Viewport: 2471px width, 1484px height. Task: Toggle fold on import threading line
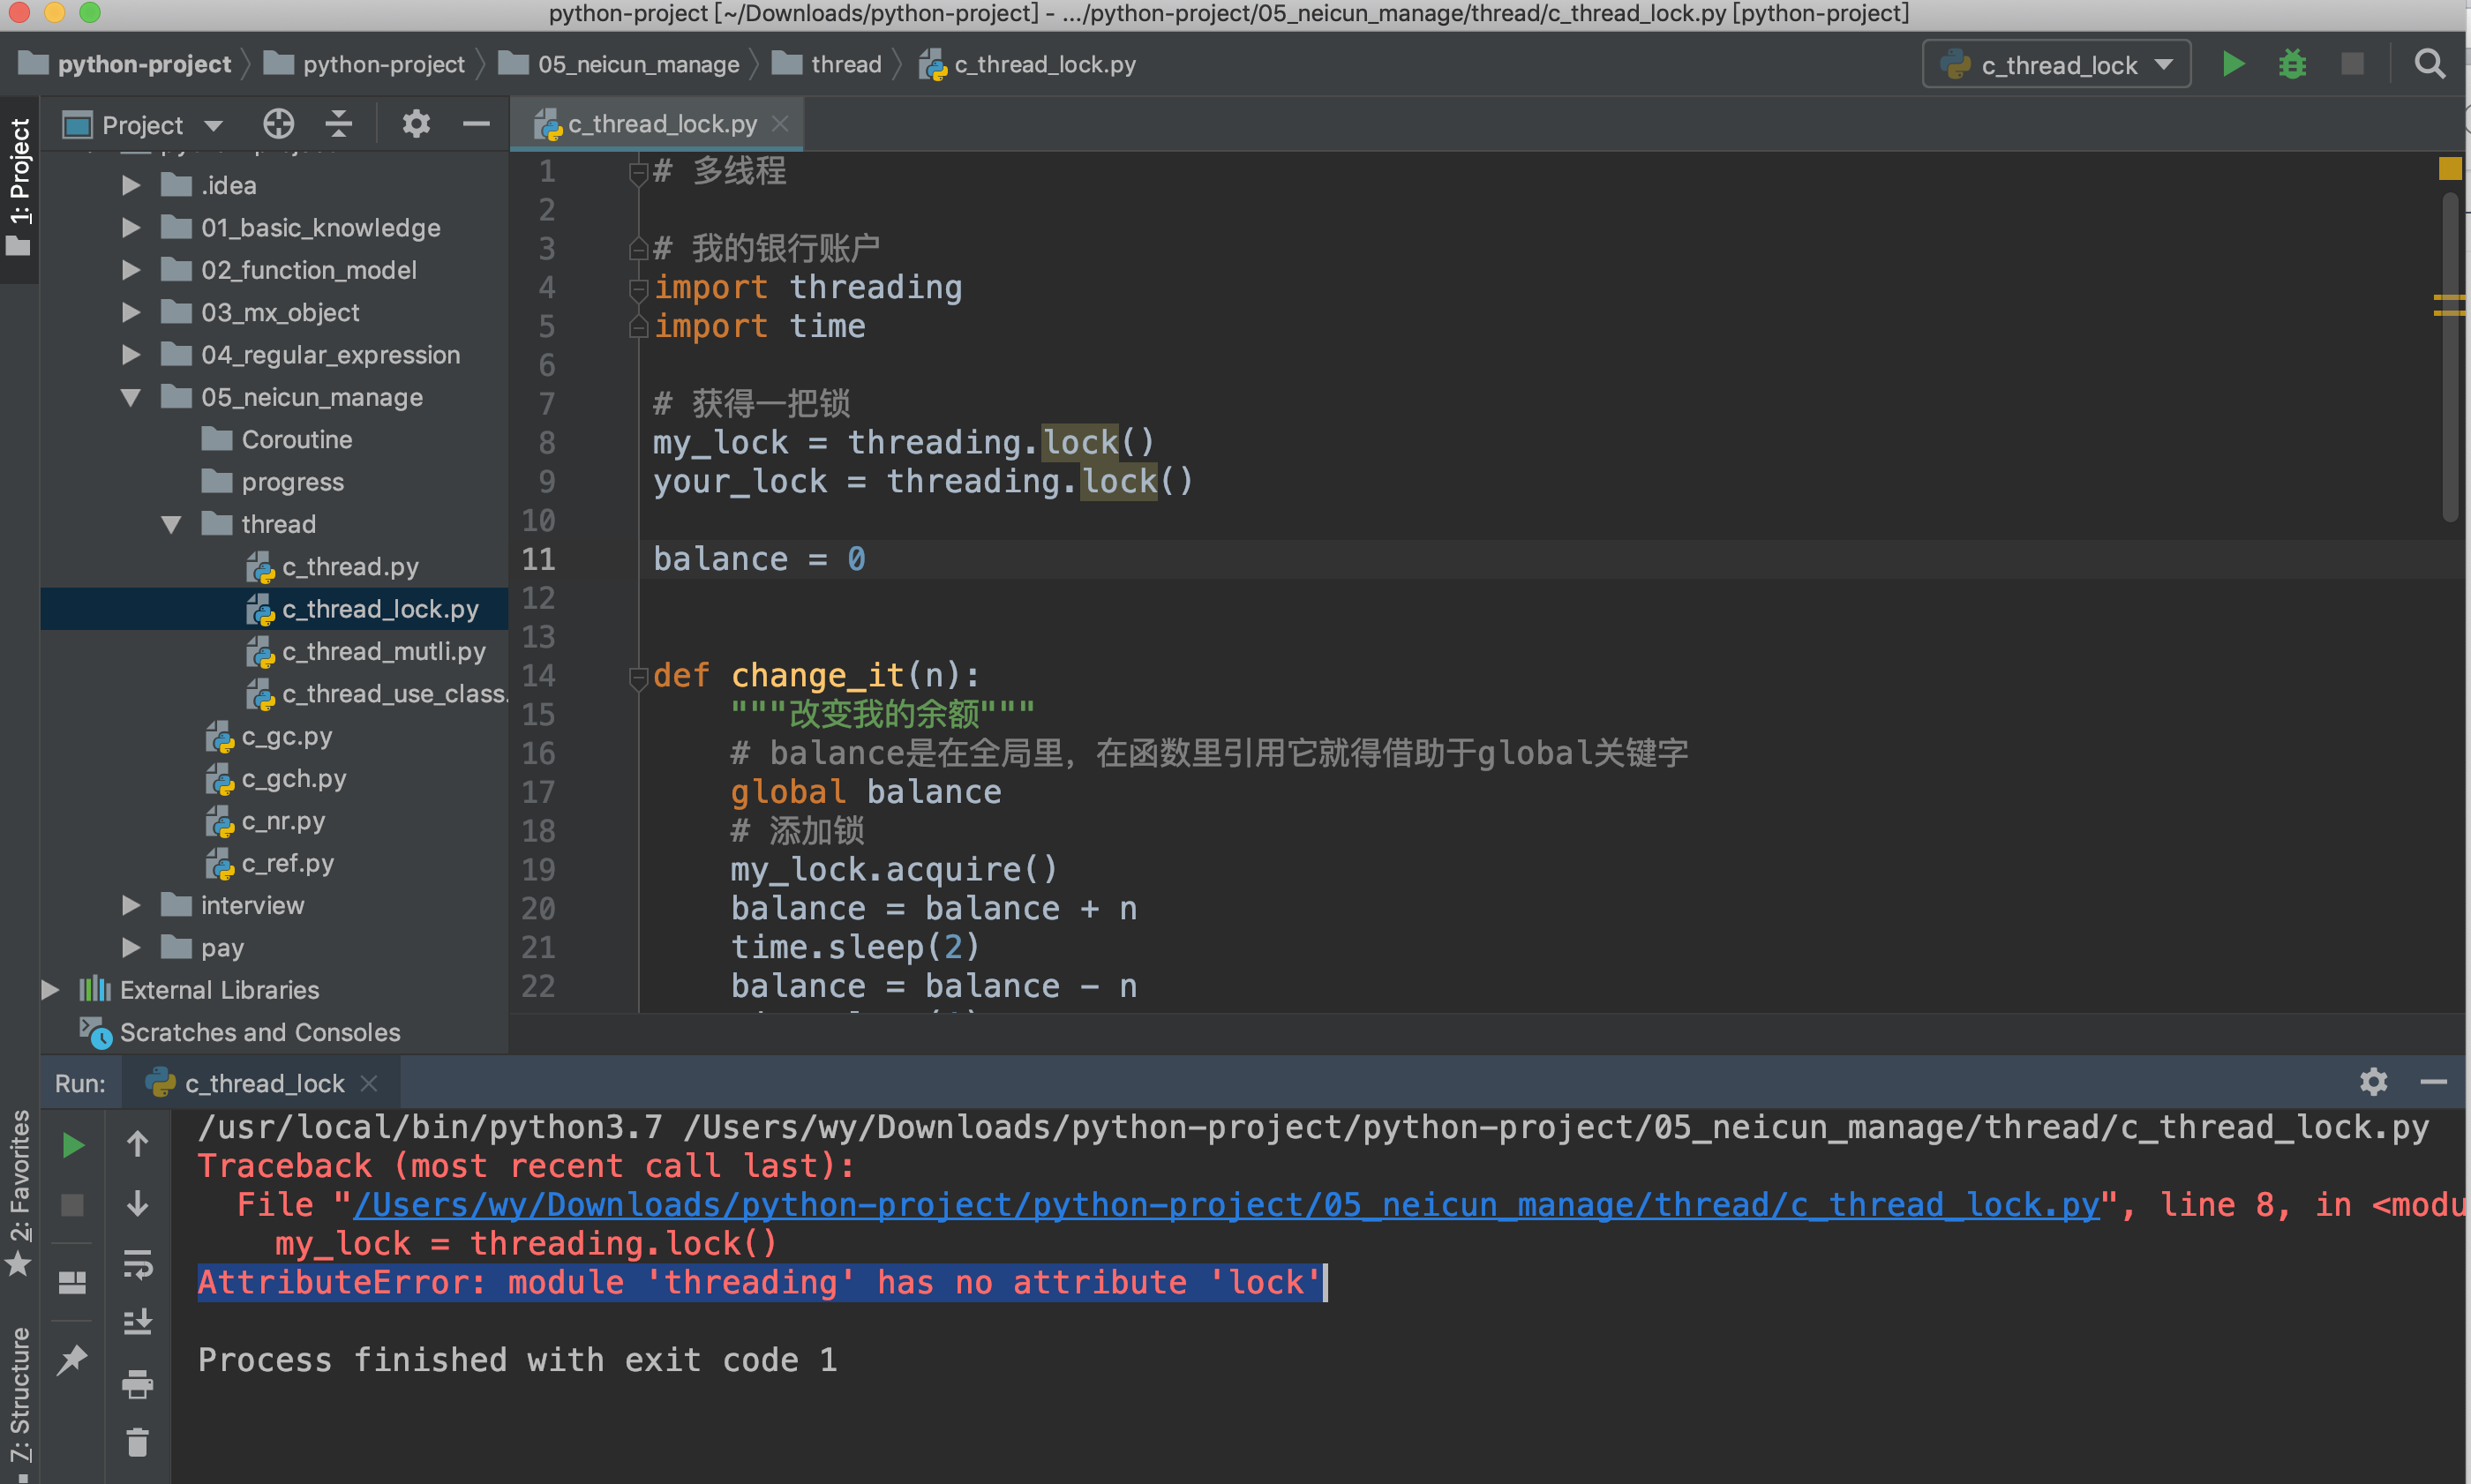[638, 289]
